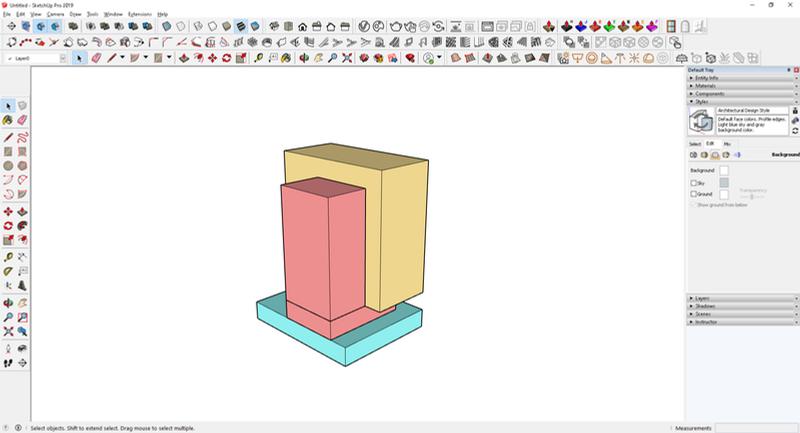Click the Shaded With Textures style icon
800x433 pixels.
coord(241,26)
